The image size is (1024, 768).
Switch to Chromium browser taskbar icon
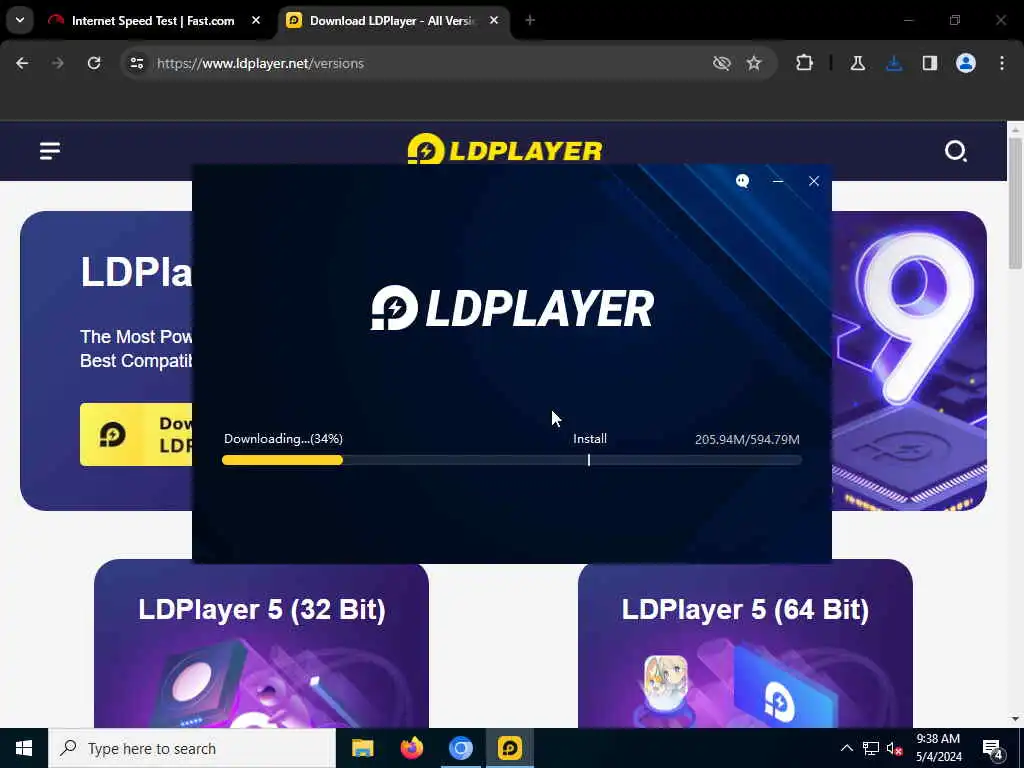pos(460,748)
